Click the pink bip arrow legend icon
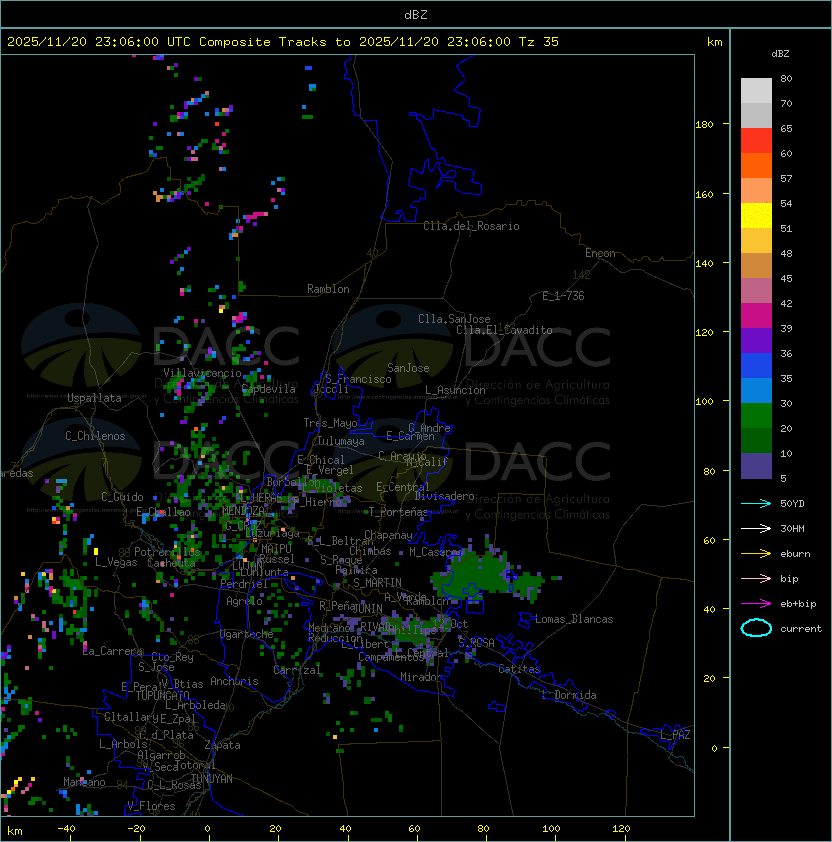This screenshot has height=842, width=832. pos(756,578)
